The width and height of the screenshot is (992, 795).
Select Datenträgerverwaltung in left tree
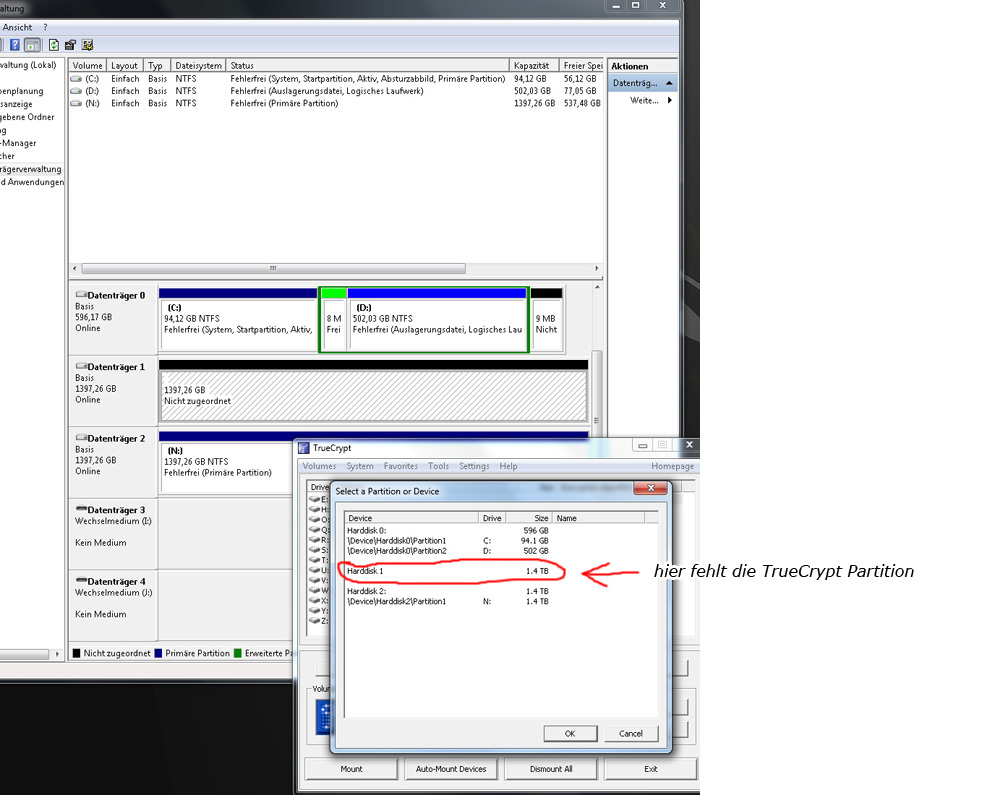click(x=30, y=169)
